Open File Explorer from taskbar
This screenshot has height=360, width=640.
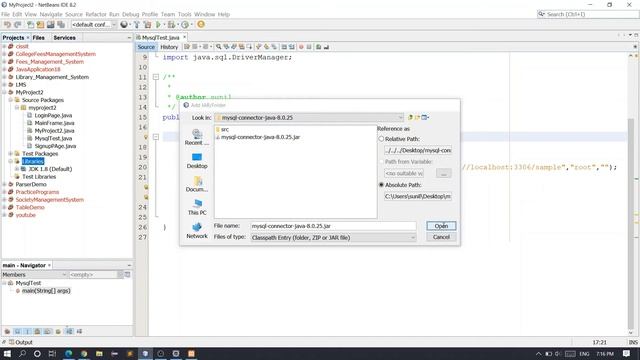[x=99, y=353]
